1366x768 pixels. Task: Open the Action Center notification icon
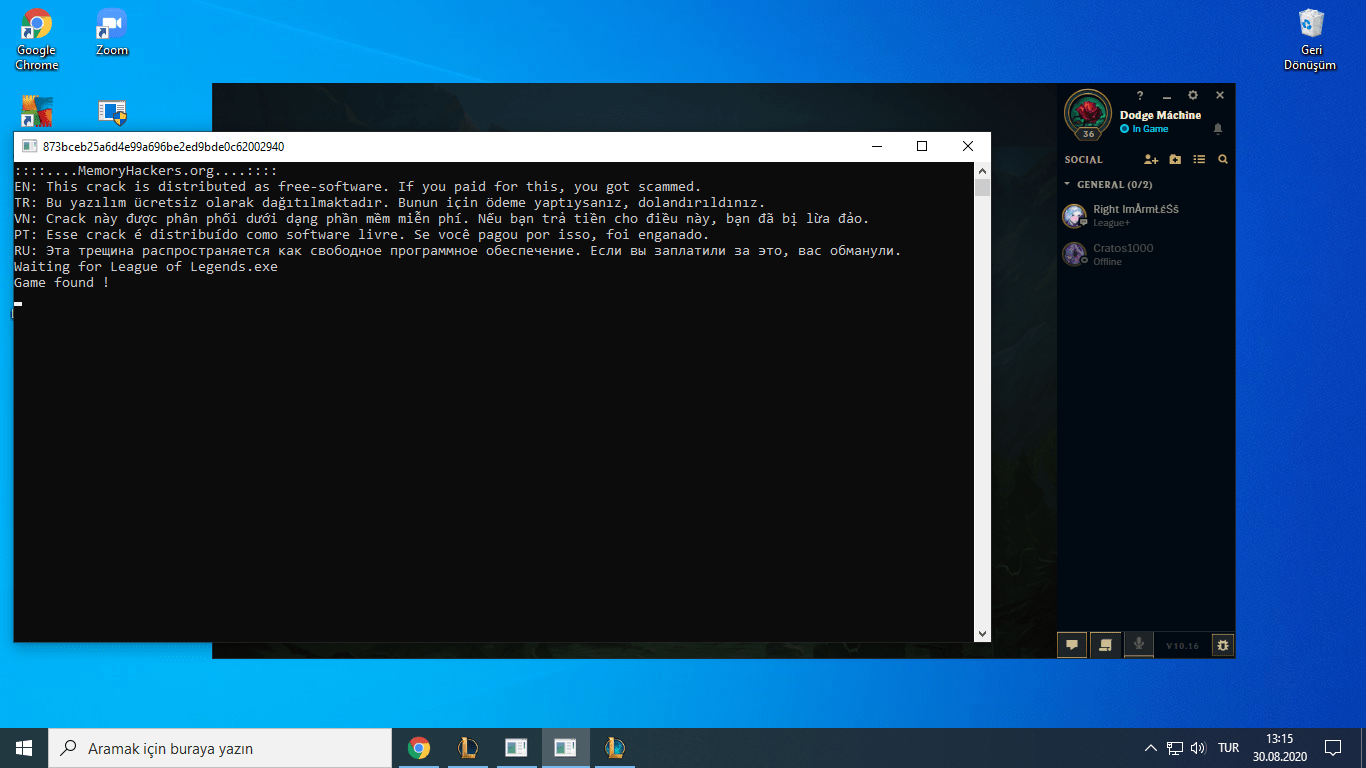tap(1333, 748)
